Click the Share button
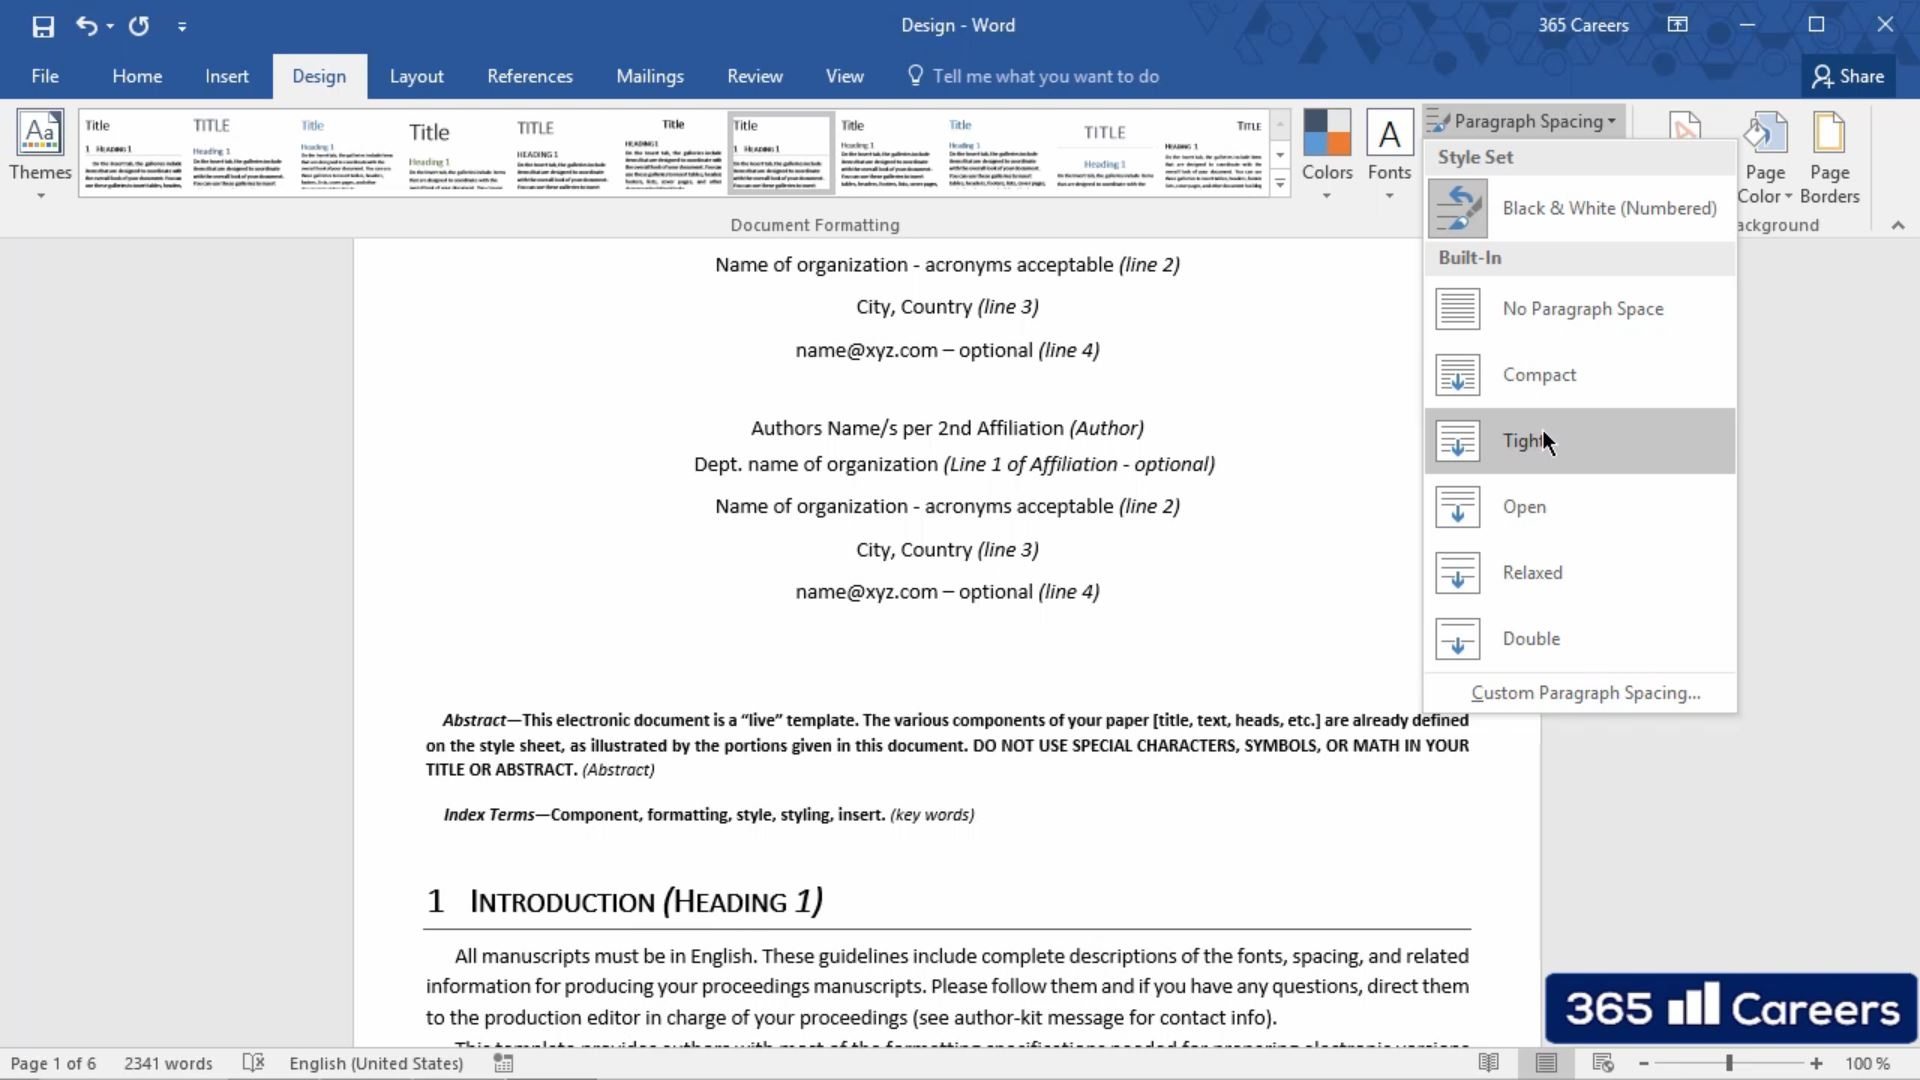The image size is (1920, 1080). 1848,75
